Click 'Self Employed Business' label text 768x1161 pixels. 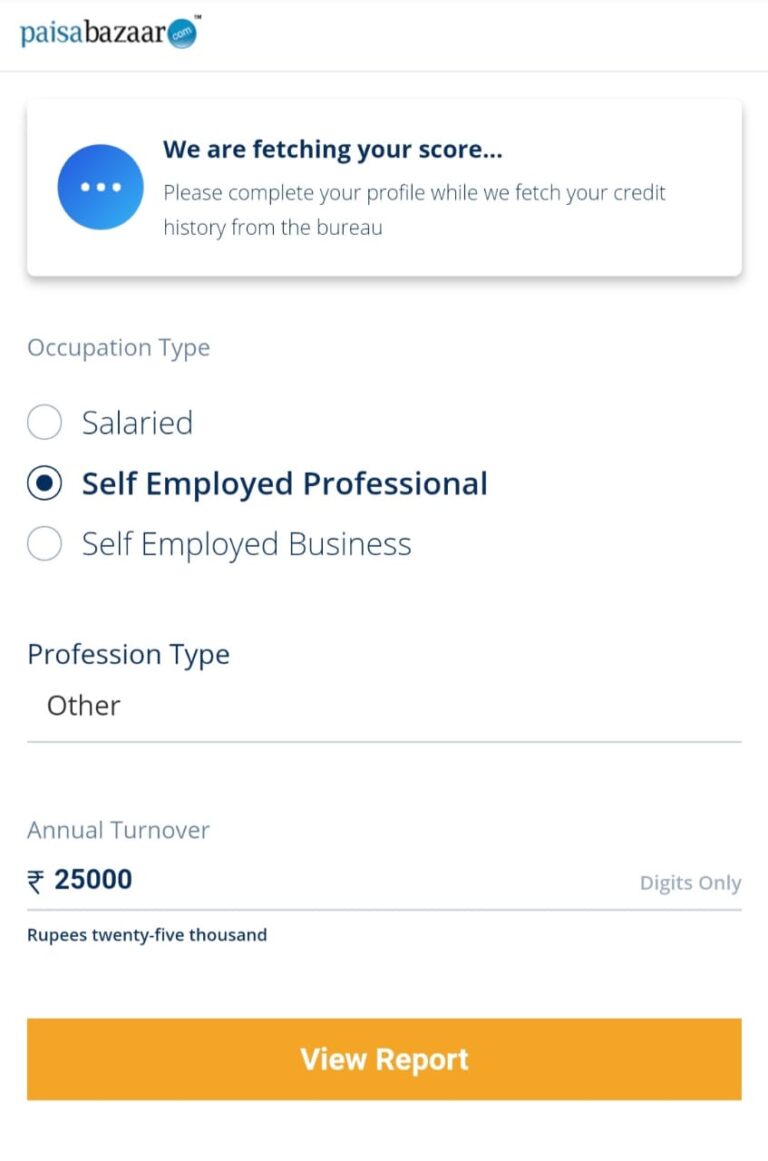pos(247,544)
